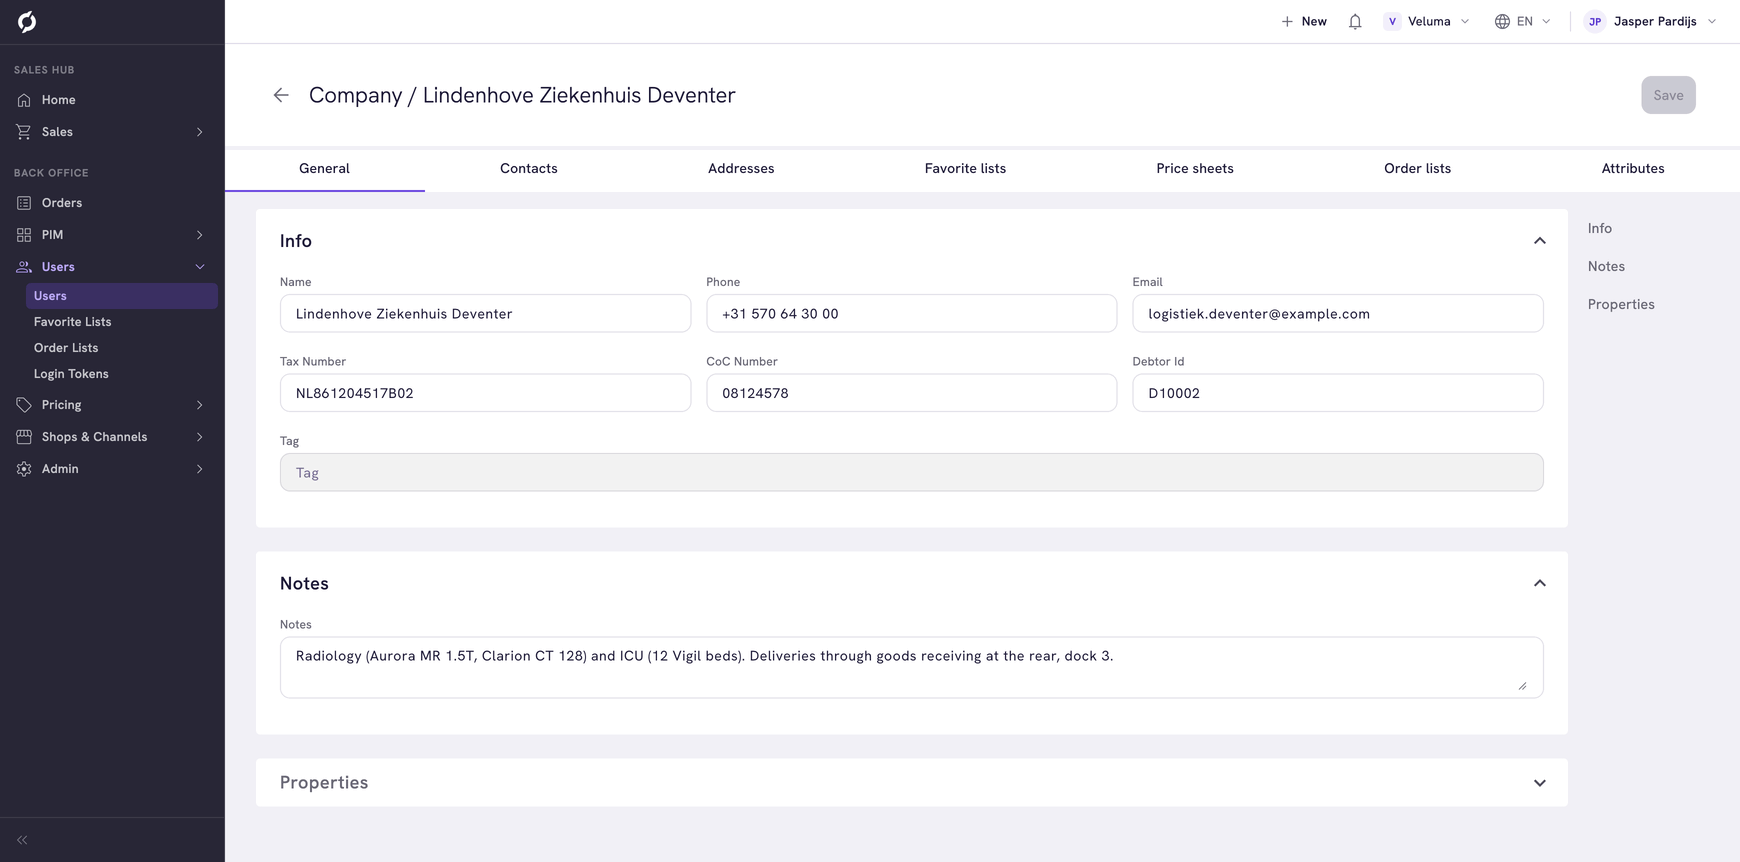1740x862 pixels.
Task: Expand the PIM menu chevron
Action: (x=200, y=235)
